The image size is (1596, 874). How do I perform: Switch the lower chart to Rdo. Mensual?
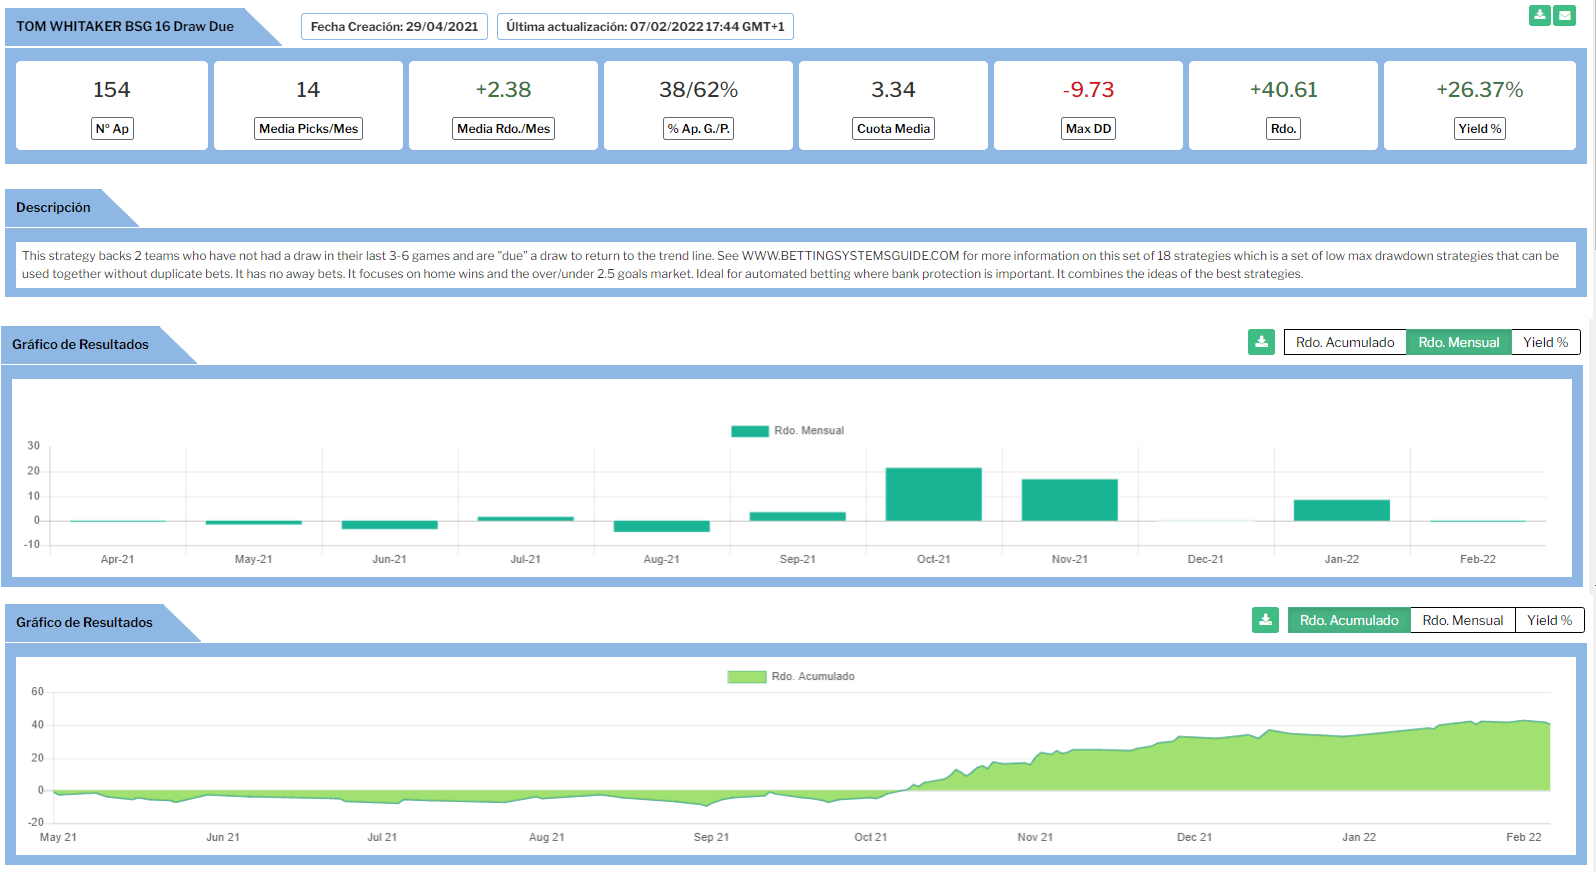click(1462, 620)
